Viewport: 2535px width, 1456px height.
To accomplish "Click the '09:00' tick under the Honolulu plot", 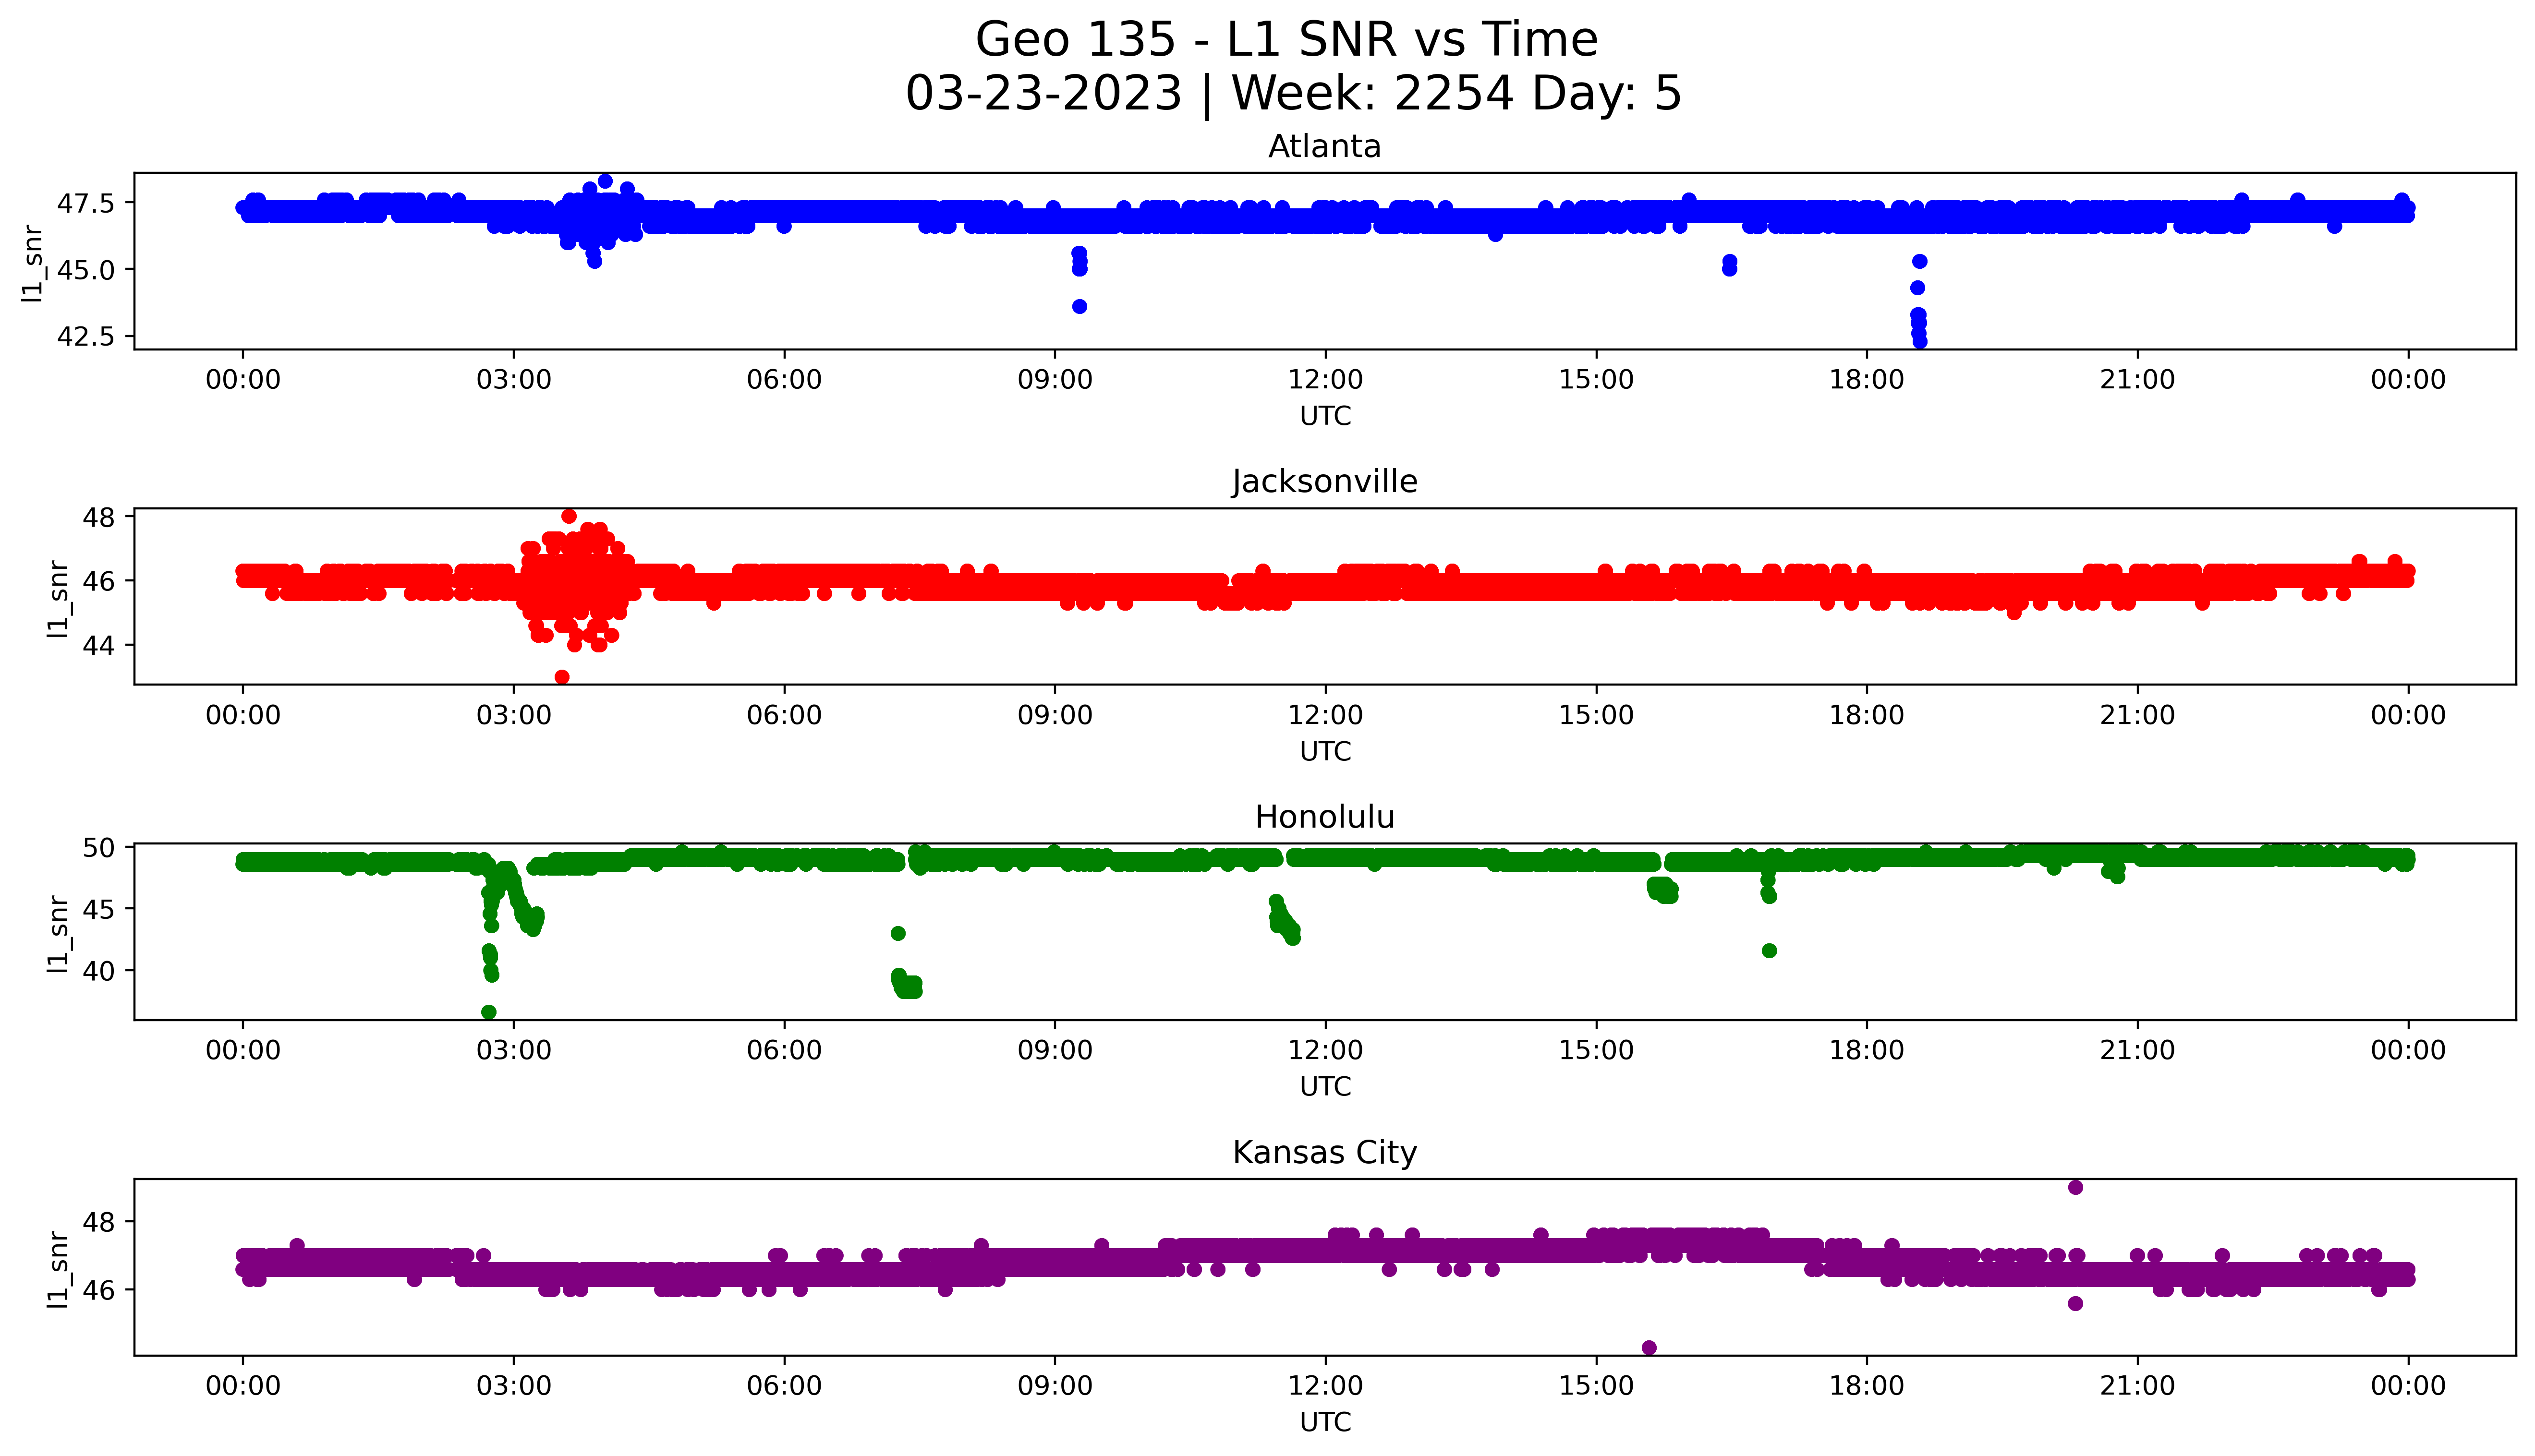I will click(x=1055, y=1050).
